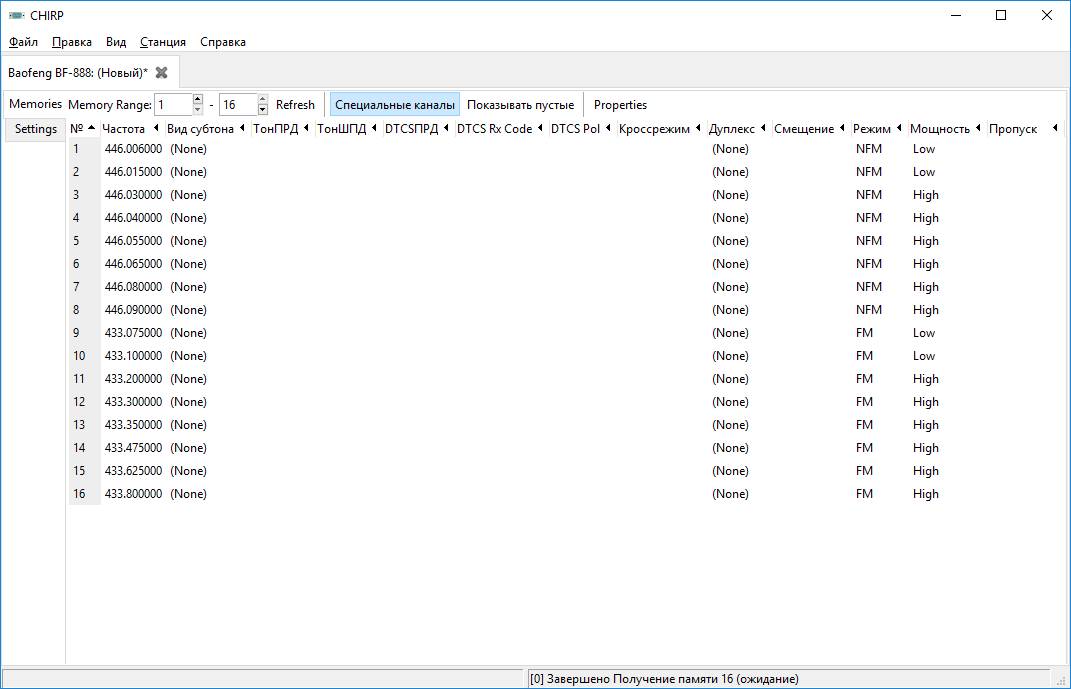Click arrow beside ТонПРД column header
This screenshot has width=1071, height=689.
[306, 128]
